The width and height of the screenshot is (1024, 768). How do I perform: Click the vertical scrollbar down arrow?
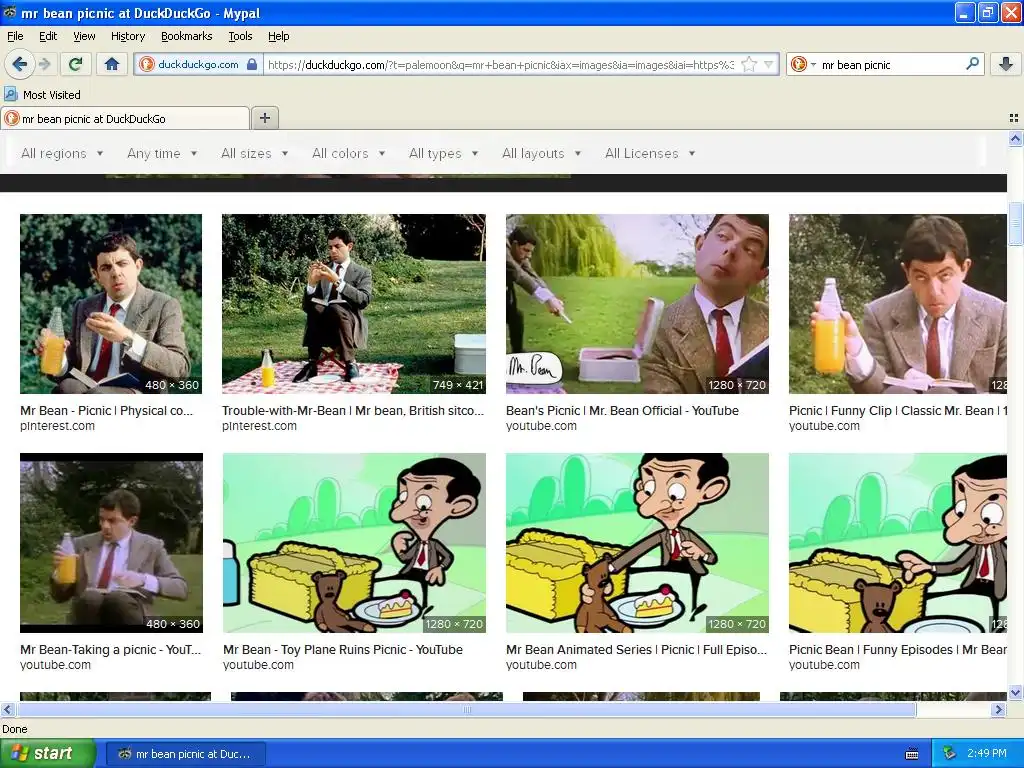click(1015, 692)
